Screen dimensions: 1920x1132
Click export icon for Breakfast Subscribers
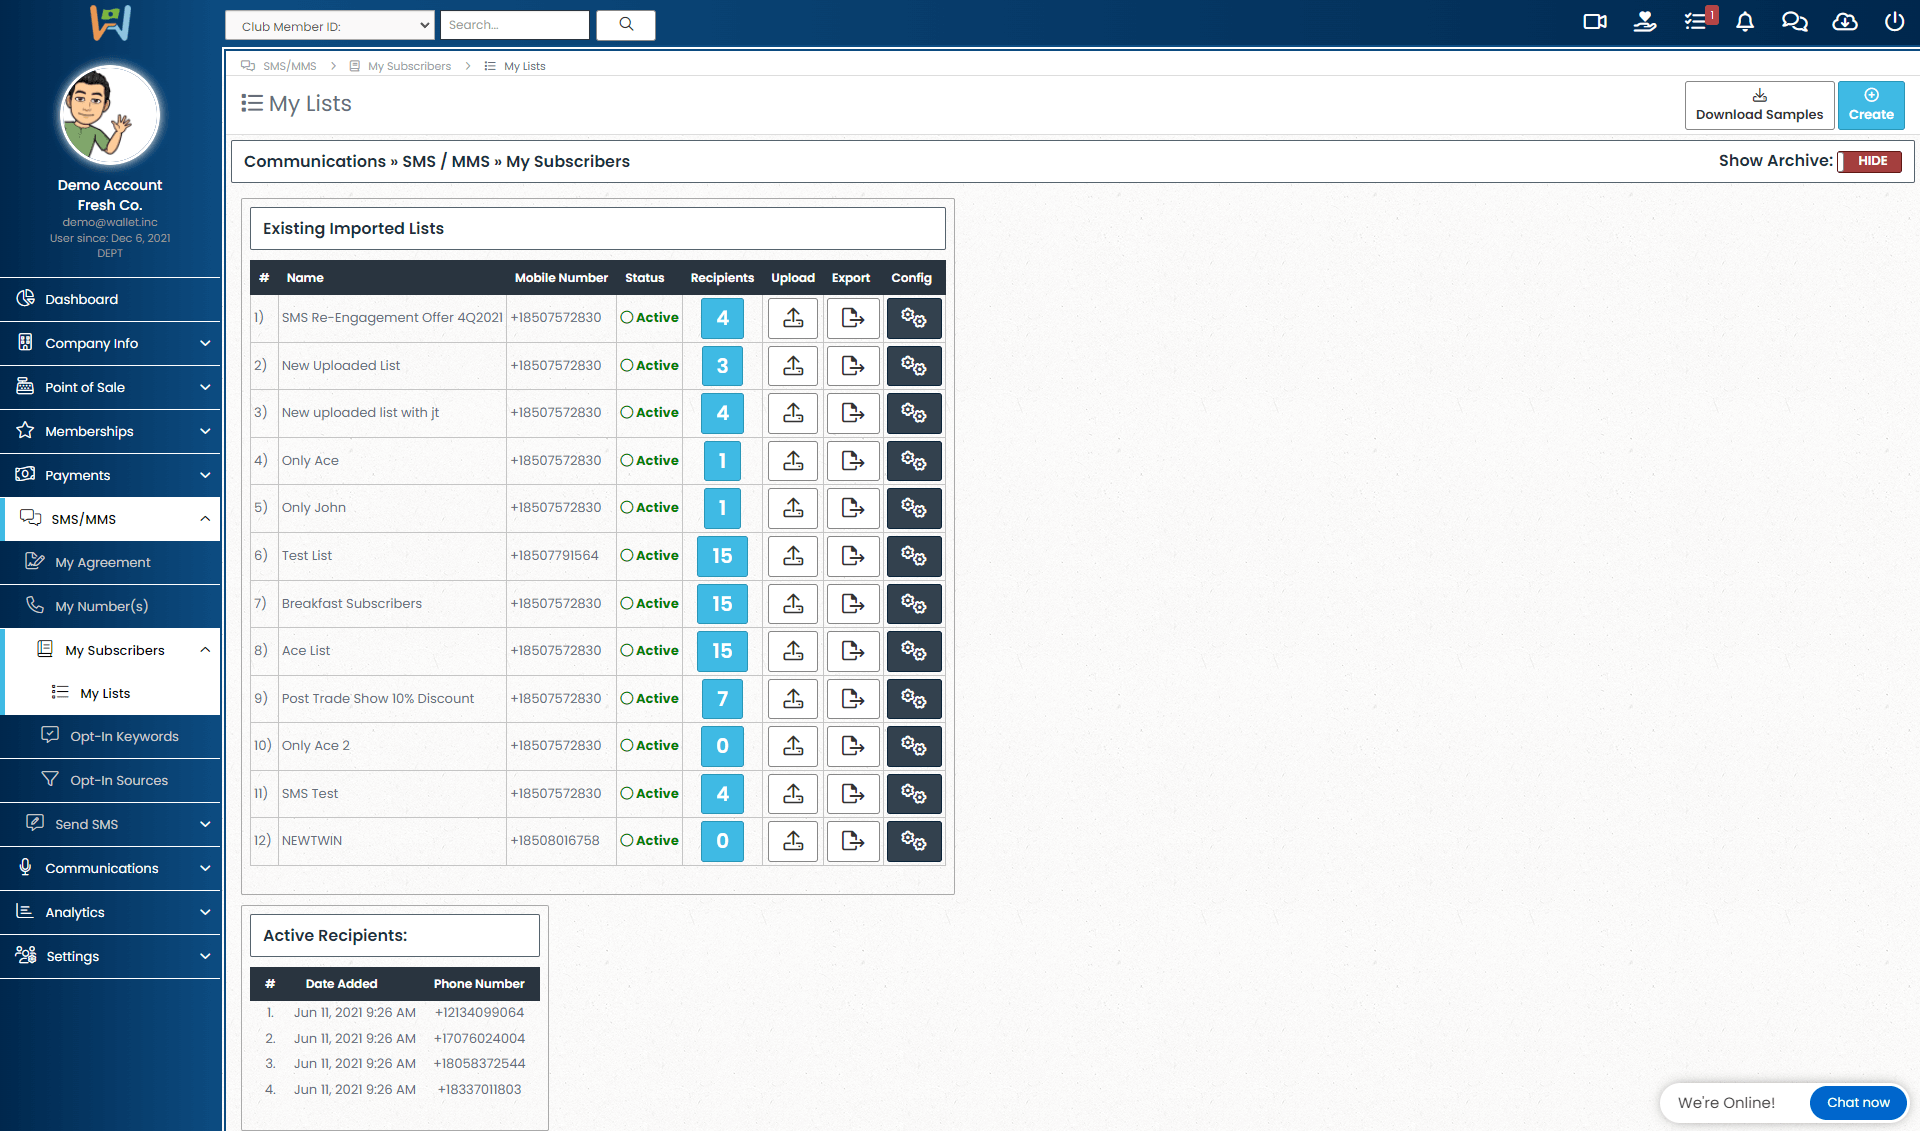click(853, 604)
